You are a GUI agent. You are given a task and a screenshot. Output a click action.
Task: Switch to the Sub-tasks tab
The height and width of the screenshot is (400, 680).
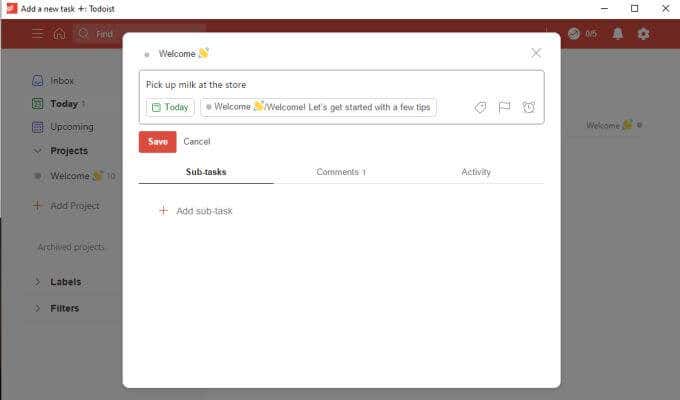(206, 172)
